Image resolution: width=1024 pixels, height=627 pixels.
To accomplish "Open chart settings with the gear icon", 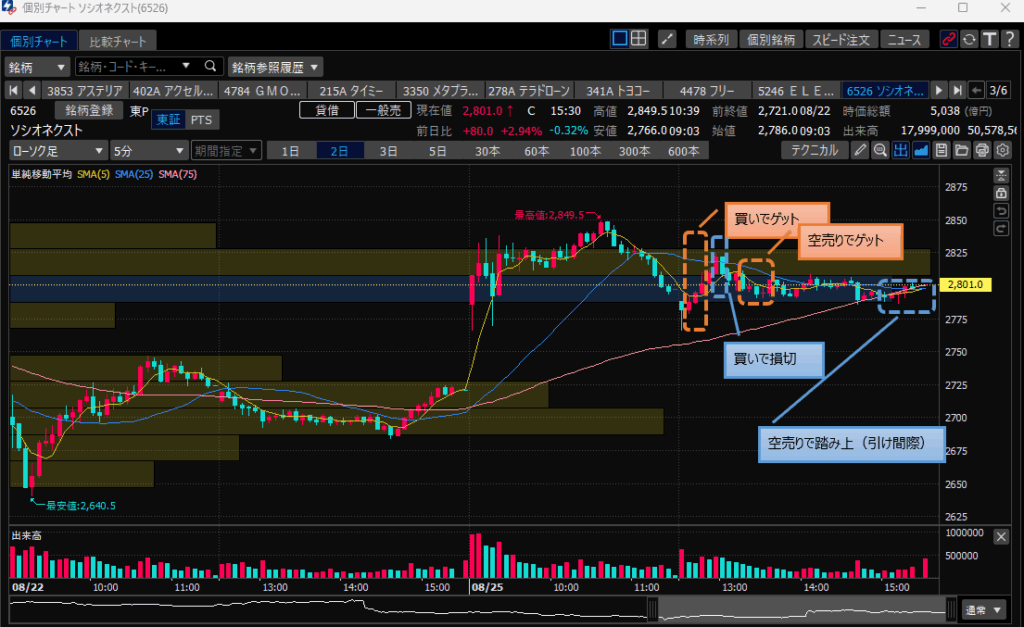I will [1002, 151].
